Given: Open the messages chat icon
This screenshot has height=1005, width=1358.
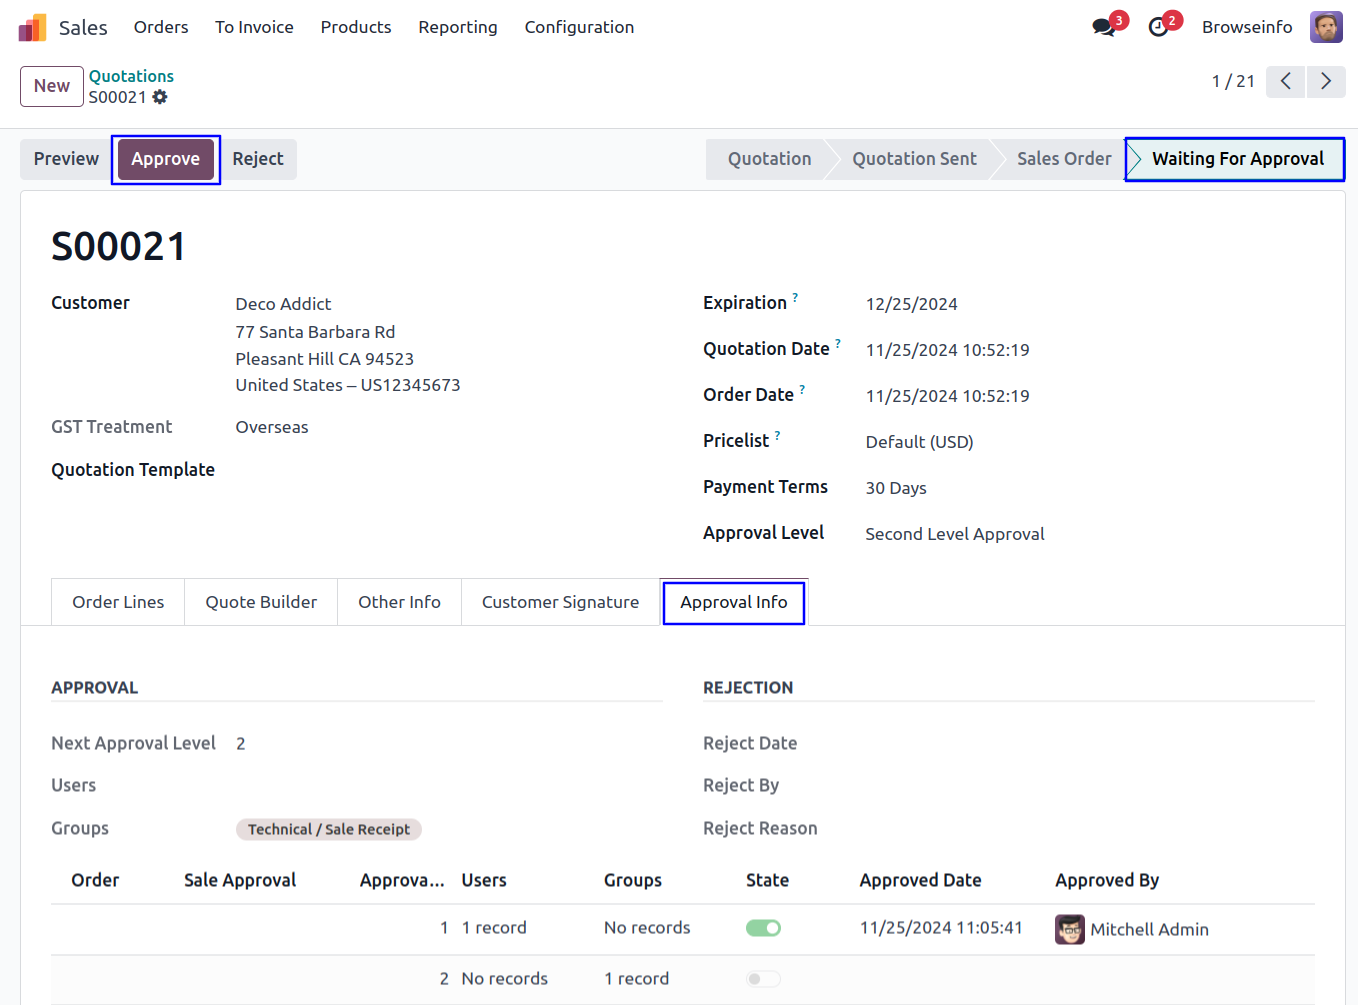Looking at the screenshot, I should [x=1104, y=27].
